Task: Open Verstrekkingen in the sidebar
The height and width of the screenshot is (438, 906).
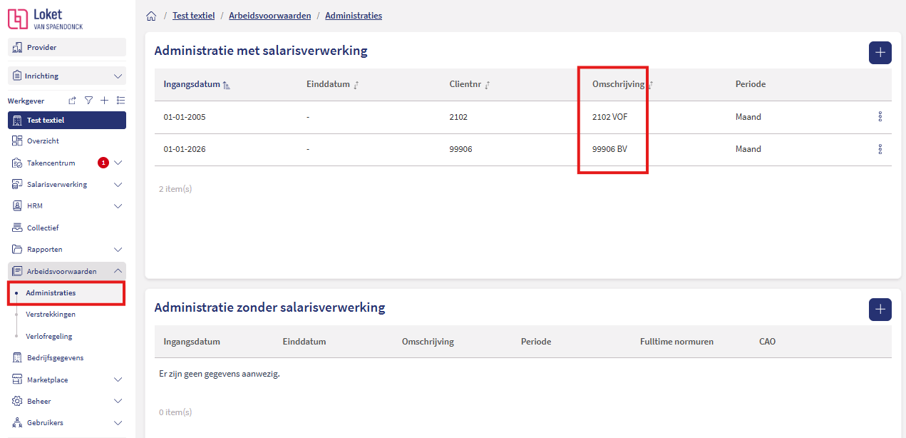Action: click(50, 314)
